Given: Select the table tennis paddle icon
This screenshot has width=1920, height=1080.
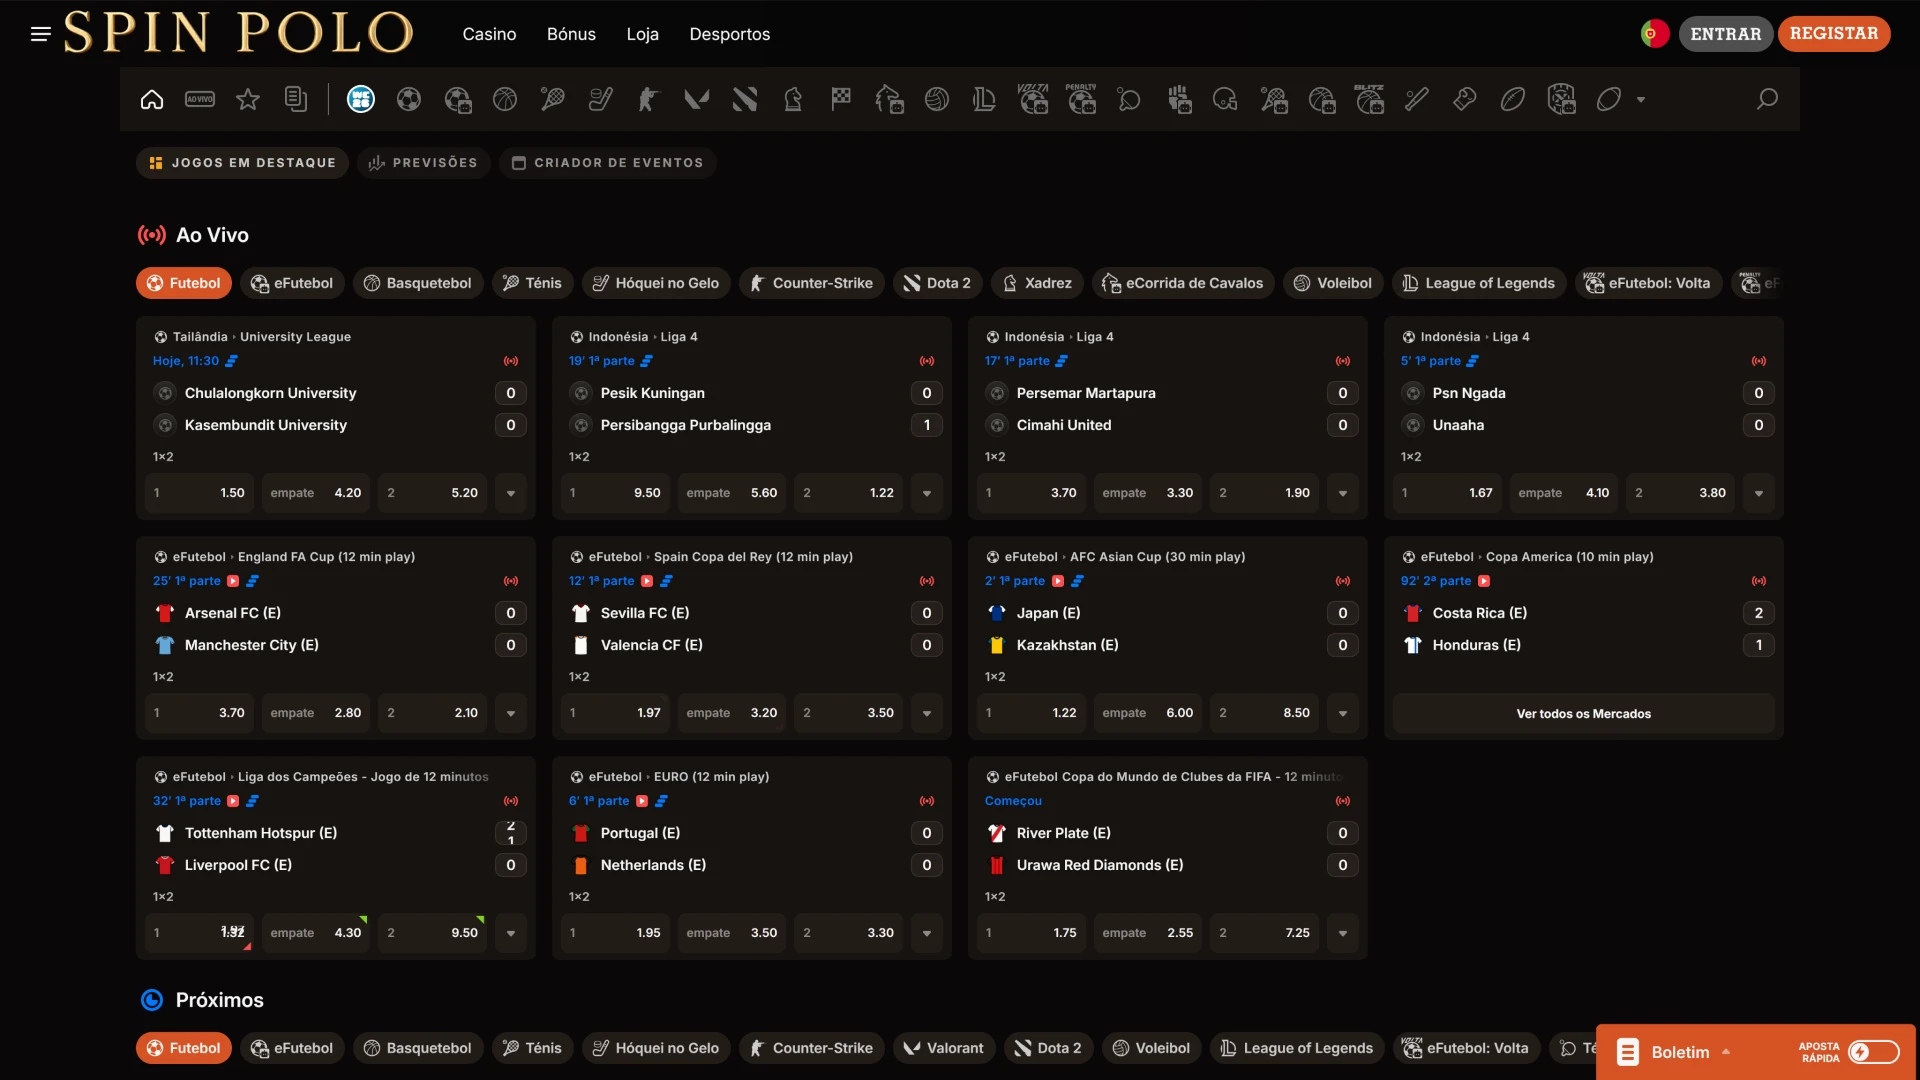Looking at the screenshot, I should [1129, 99].
